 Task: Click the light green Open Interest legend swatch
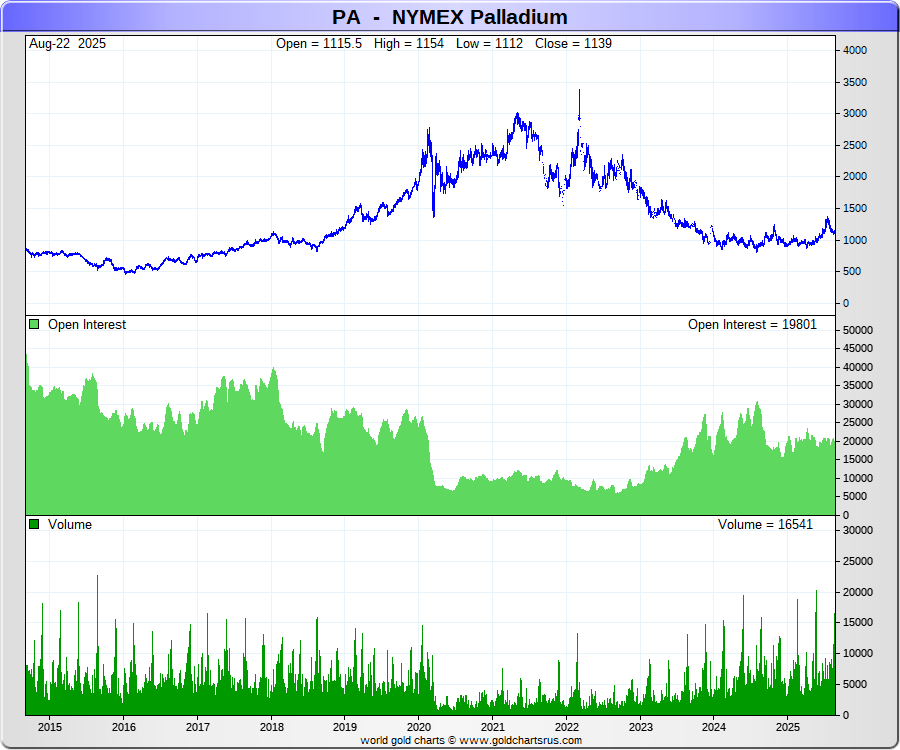click(x=34, y=325)
